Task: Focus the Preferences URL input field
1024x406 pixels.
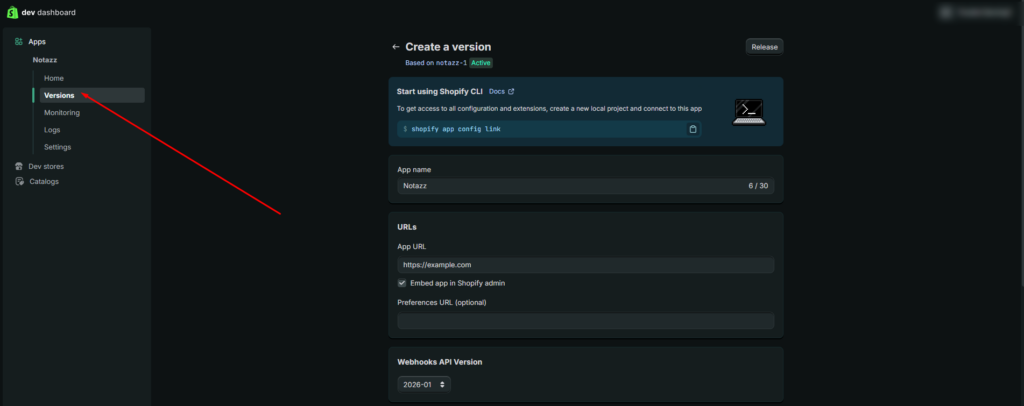Action: [x=585, y=321]
